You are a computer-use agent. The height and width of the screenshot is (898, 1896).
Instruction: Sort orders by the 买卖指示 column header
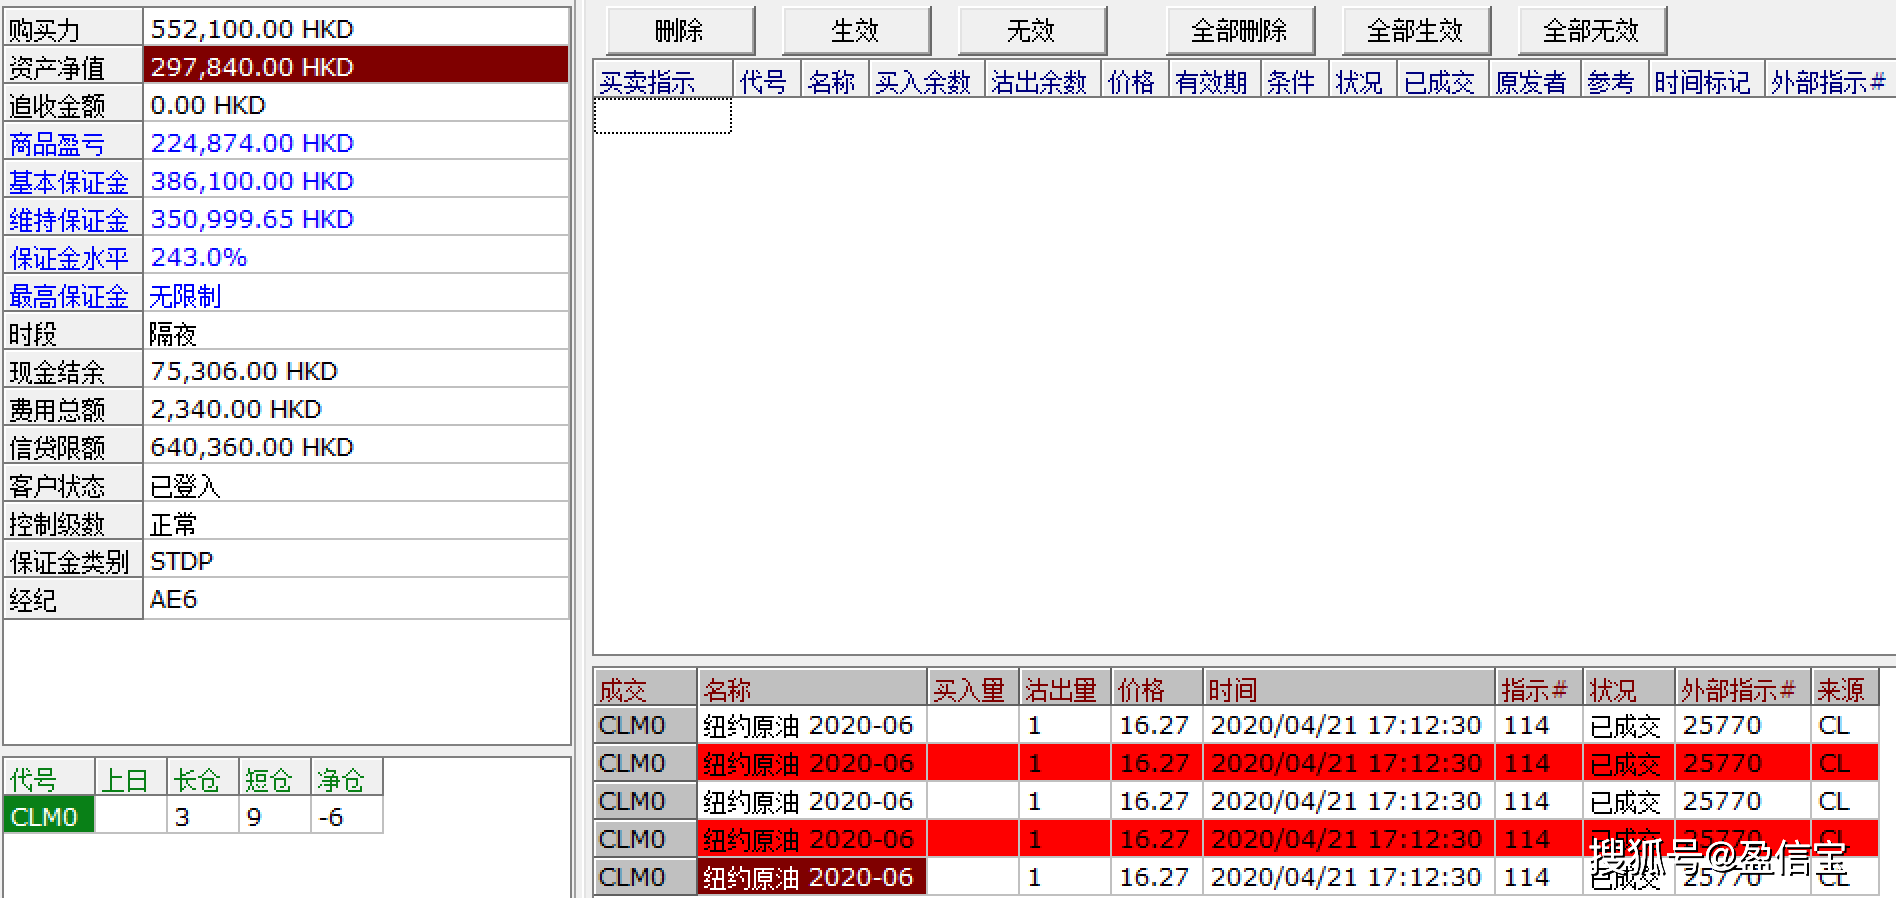(663, 81)
